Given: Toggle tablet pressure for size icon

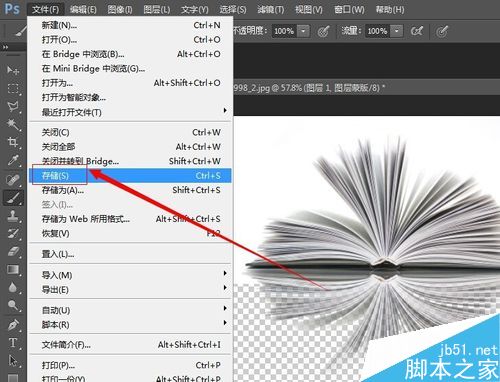Looking at the screenshot, I should pos(442,31).
